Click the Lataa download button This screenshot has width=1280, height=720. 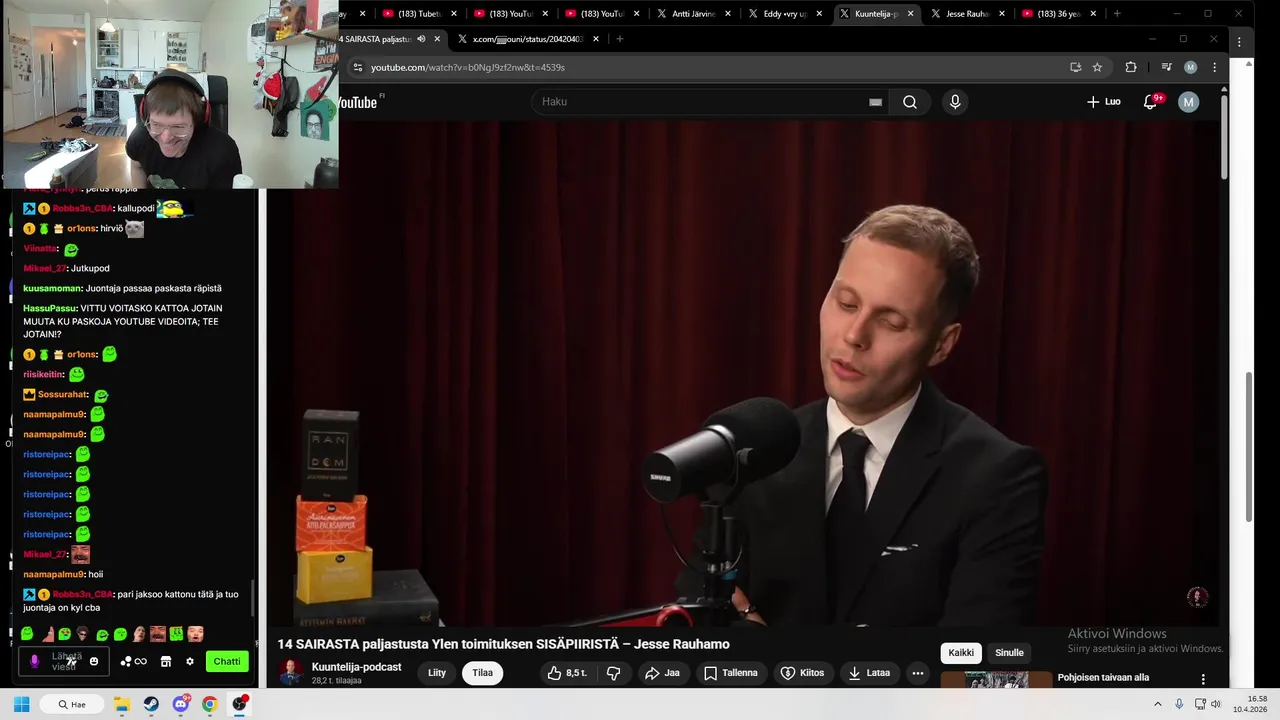pos(868,673)
